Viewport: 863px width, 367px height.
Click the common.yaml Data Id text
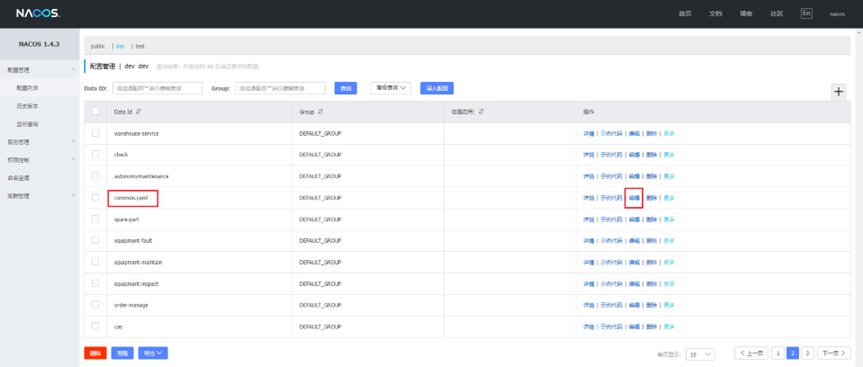coord(131,198)
